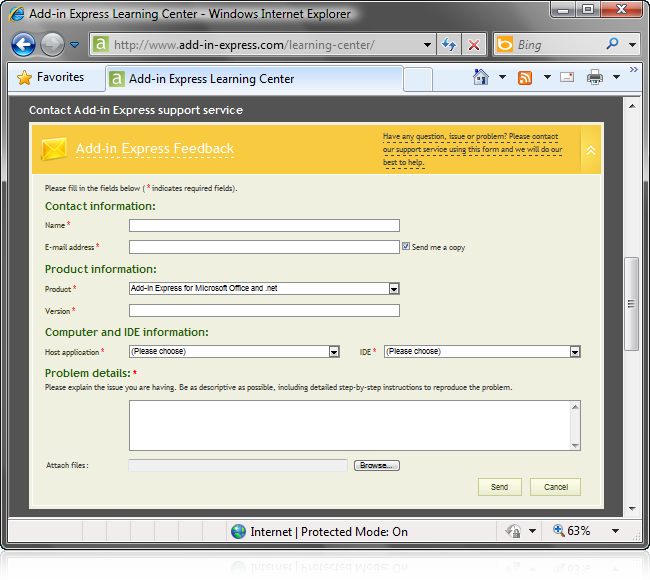Click the Cancel button
Image resolution: width=650 pixels, height=580 pixels.
pos(555,487)
